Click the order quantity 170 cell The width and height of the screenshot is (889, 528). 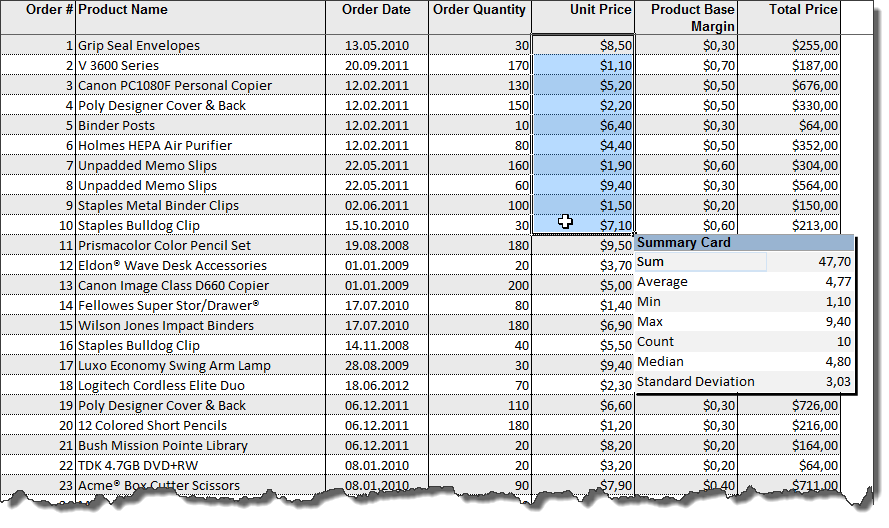click(x=480, y=65)
